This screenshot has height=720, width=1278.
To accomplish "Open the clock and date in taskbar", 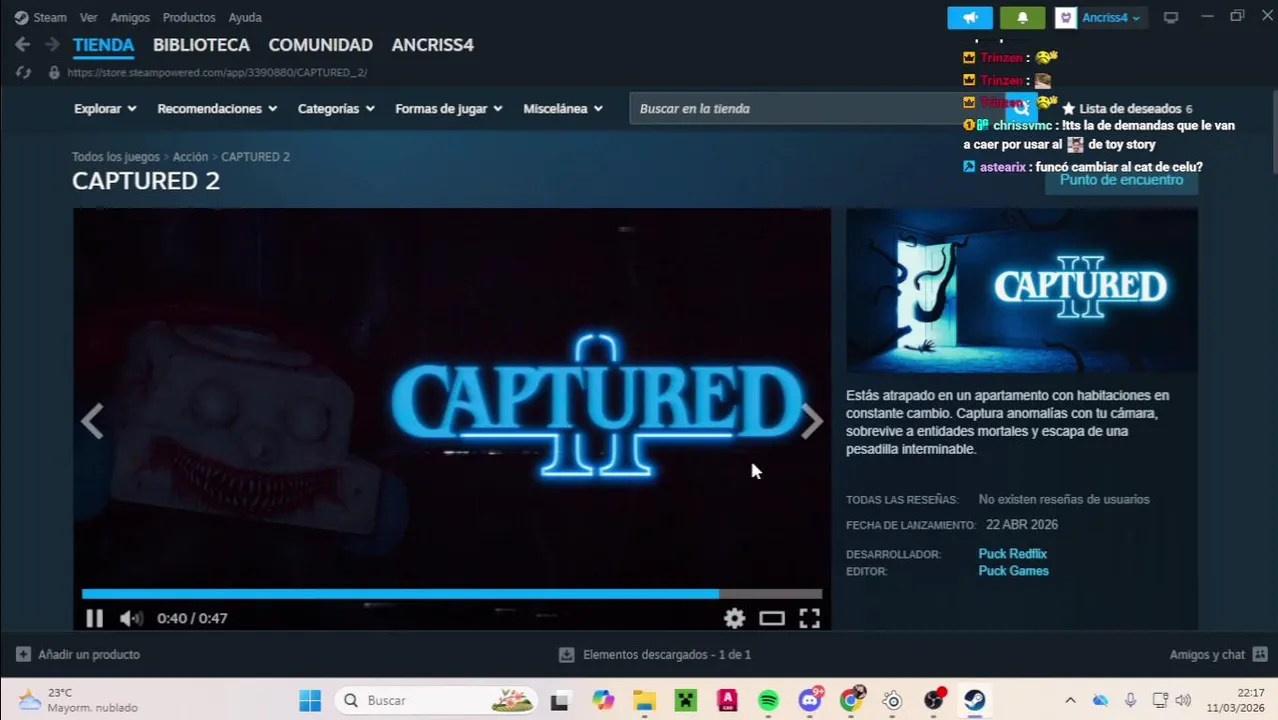I will point(1234,700).
